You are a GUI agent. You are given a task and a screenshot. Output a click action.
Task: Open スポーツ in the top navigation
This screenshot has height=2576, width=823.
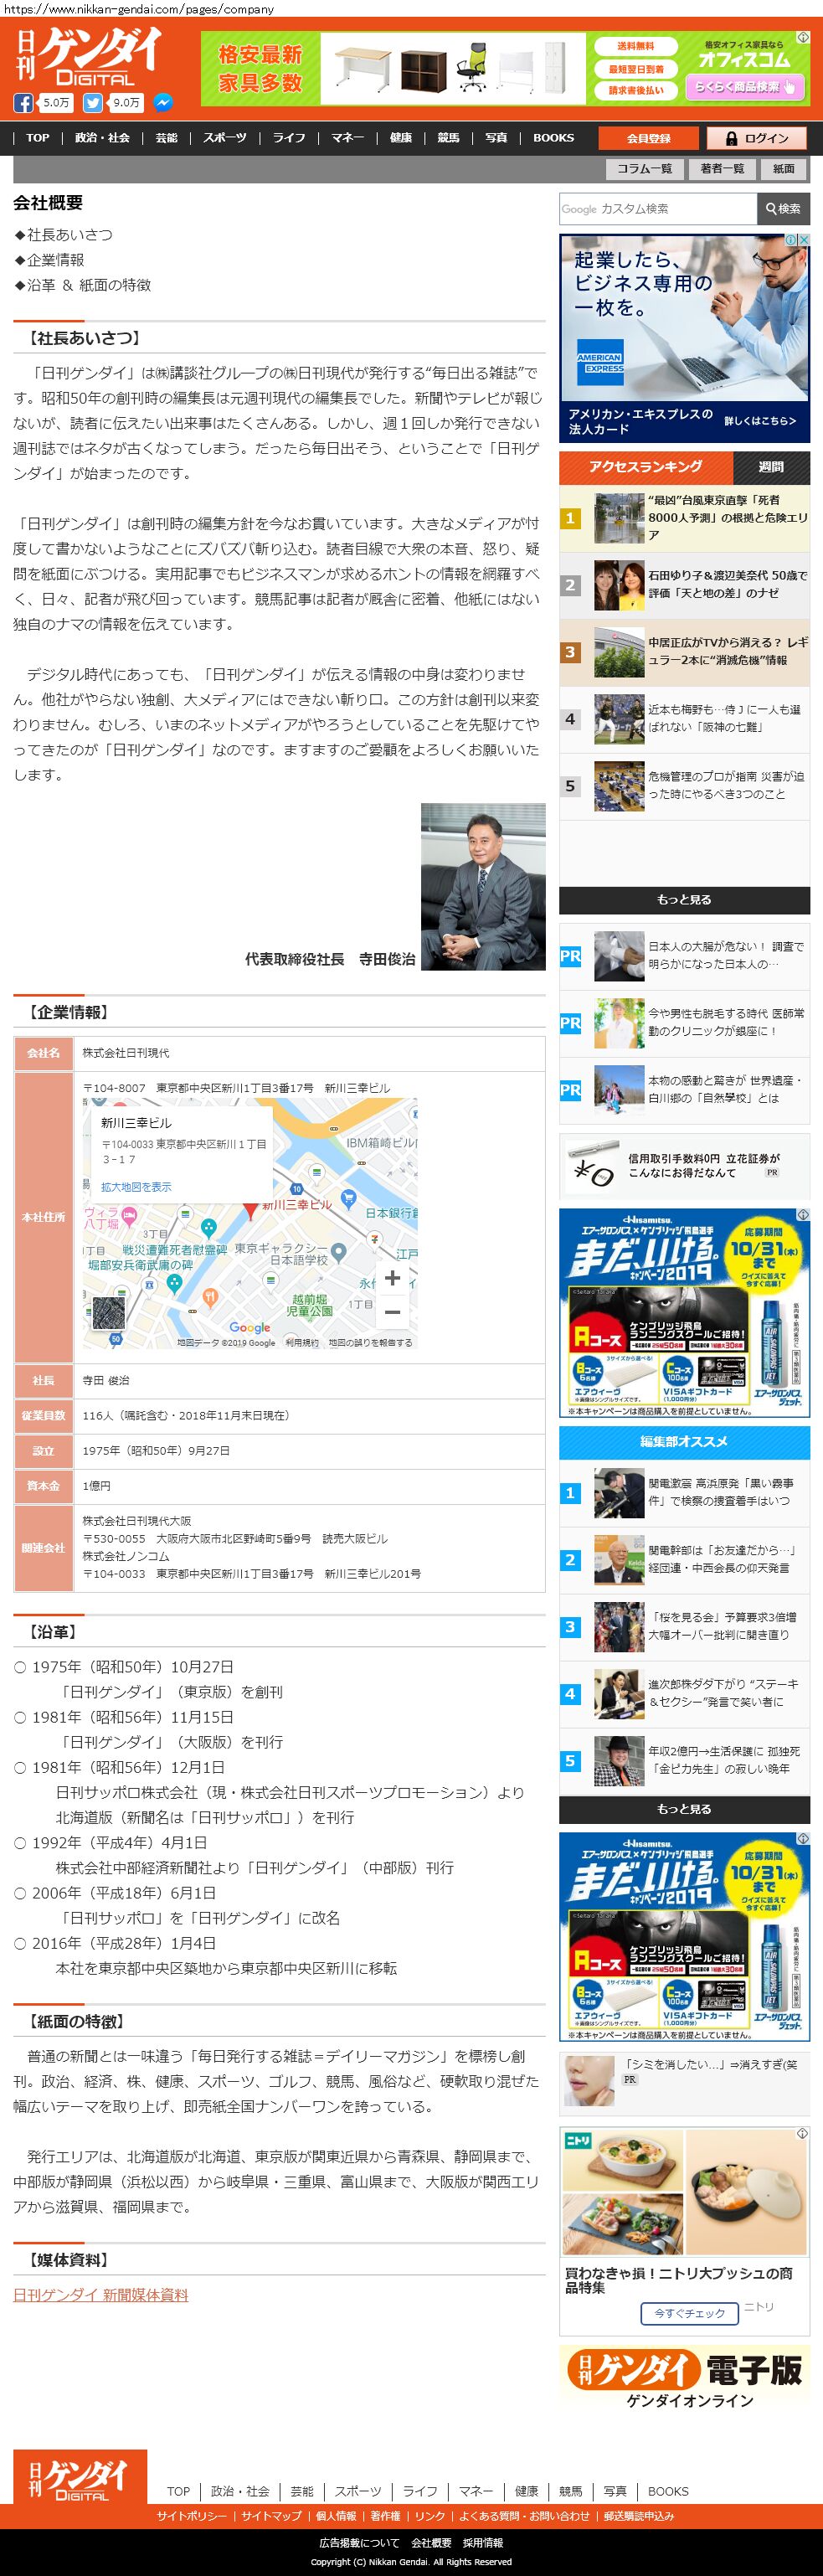coord(225,138)
